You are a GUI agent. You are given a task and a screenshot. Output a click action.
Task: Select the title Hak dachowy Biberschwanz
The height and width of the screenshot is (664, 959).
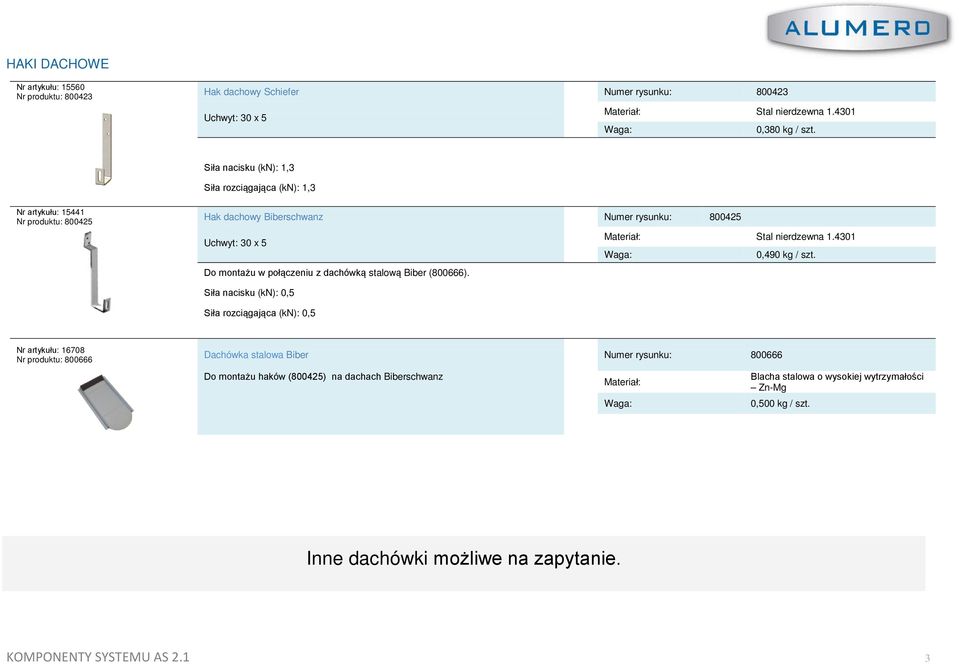(x=263, y=217)
